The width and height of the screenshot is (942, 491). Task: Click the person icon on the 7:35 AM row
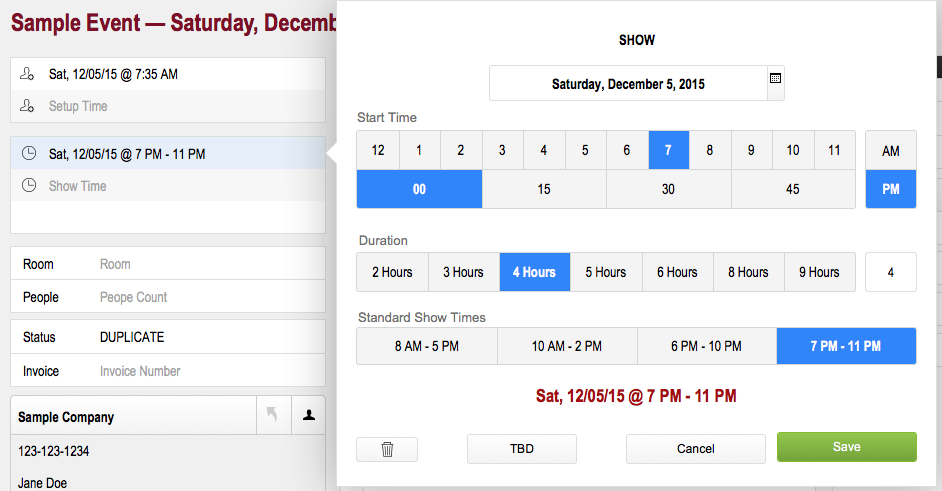pos(27,74)
